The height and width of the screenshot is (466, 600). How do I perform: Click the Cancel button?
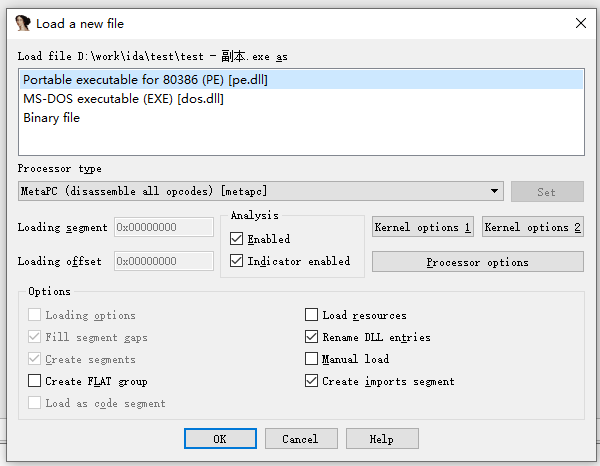[x=301, y=438]
